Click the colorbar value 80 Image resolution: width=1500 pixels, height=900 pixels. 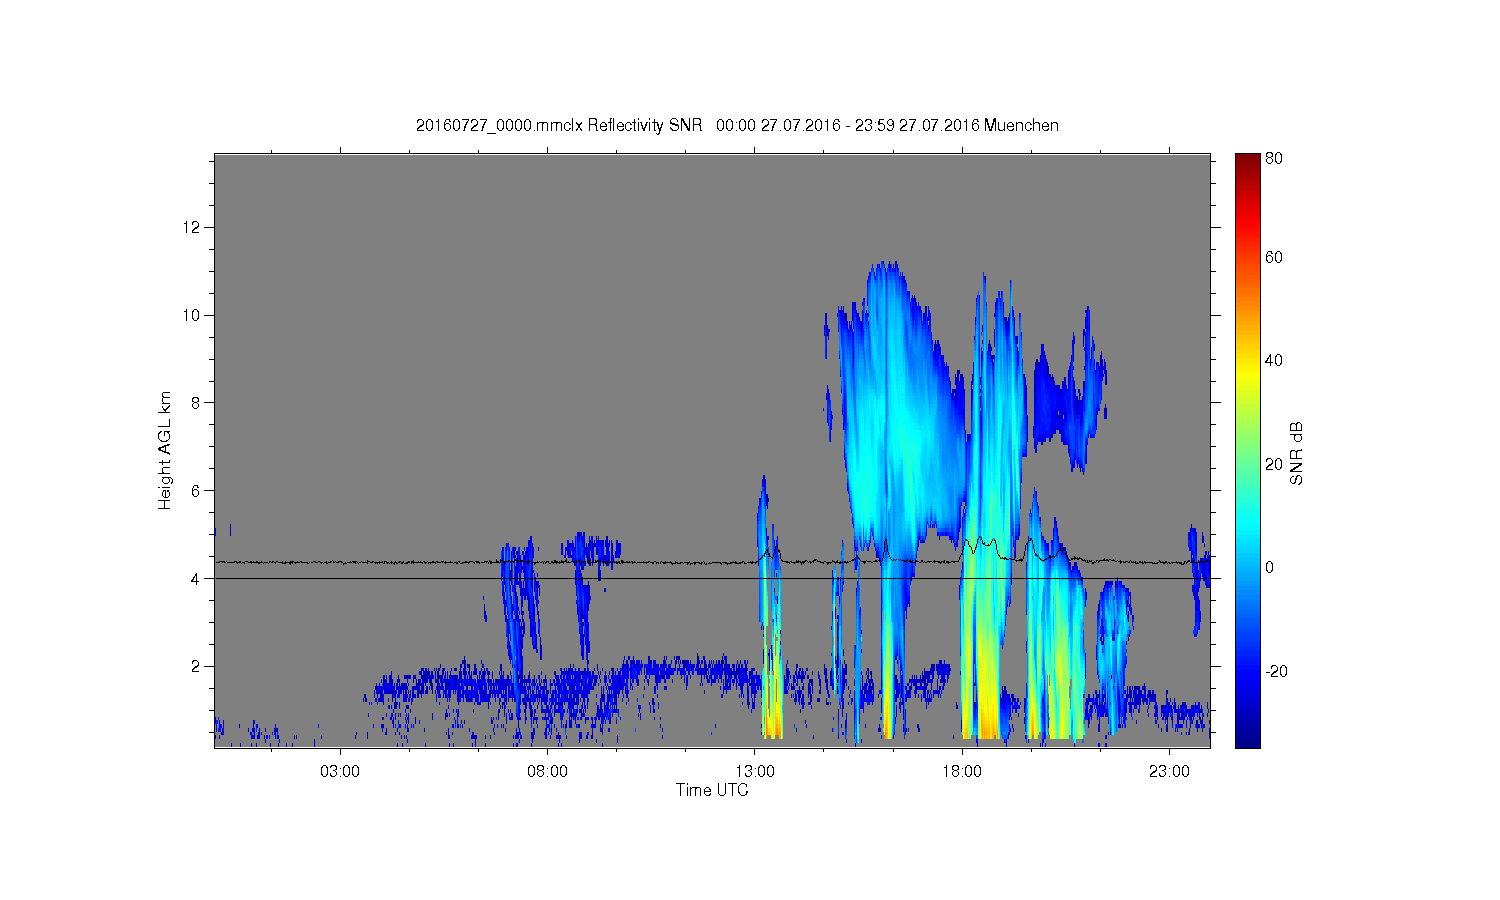pos(1274,159)
